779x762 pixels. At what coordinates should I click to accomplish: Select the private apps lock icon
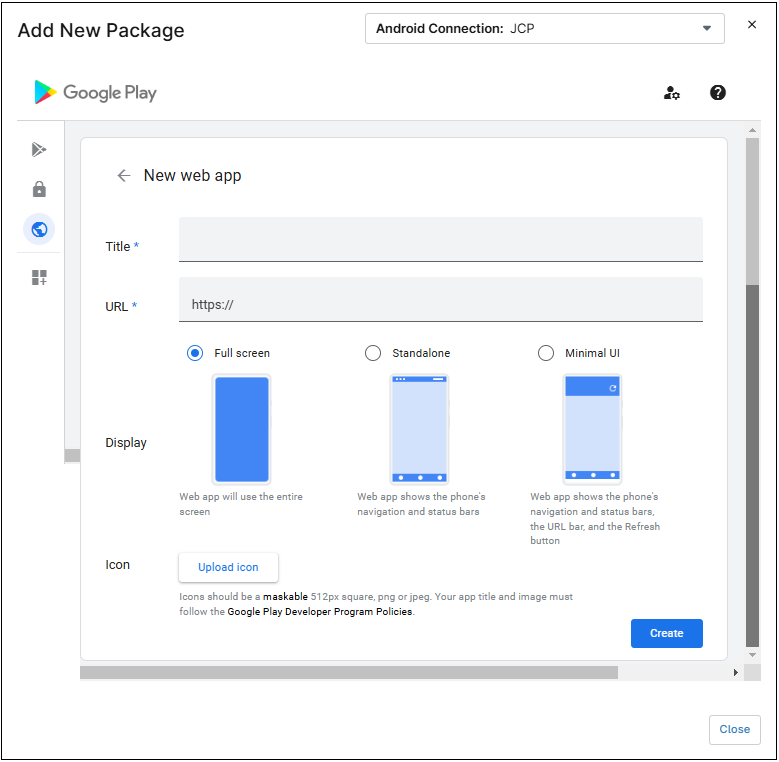(x=39, y=190)
